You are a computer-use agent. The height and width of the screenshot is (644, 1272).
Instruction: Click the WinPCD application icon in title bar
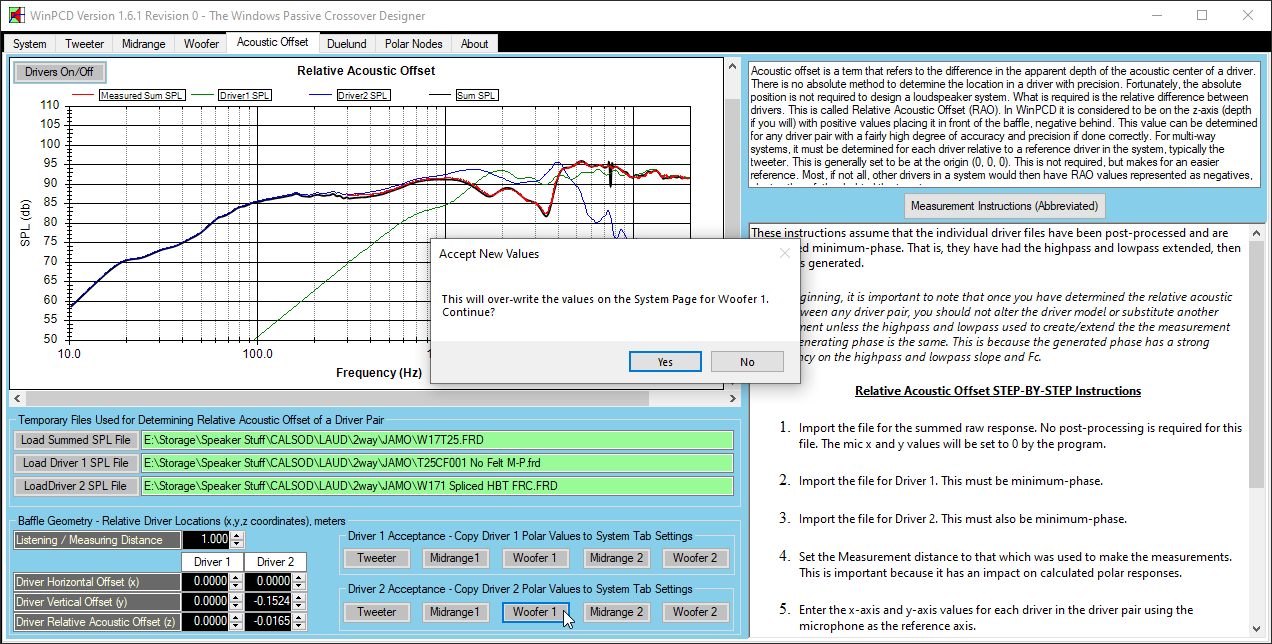[16, 16]
